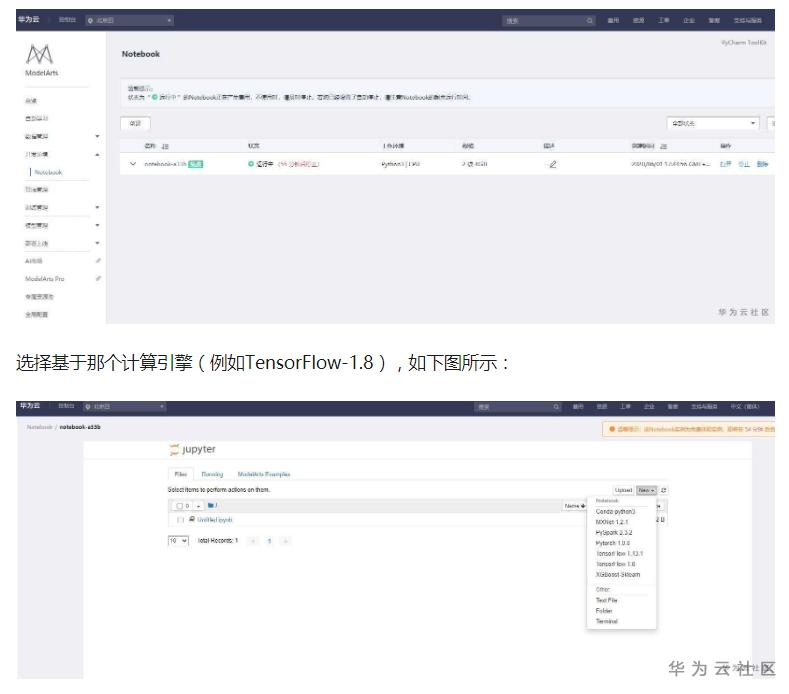The width and height of the screenshot is (789, 694).
Task: Click the sort icon beside the name column header
Action: [165, 146]
